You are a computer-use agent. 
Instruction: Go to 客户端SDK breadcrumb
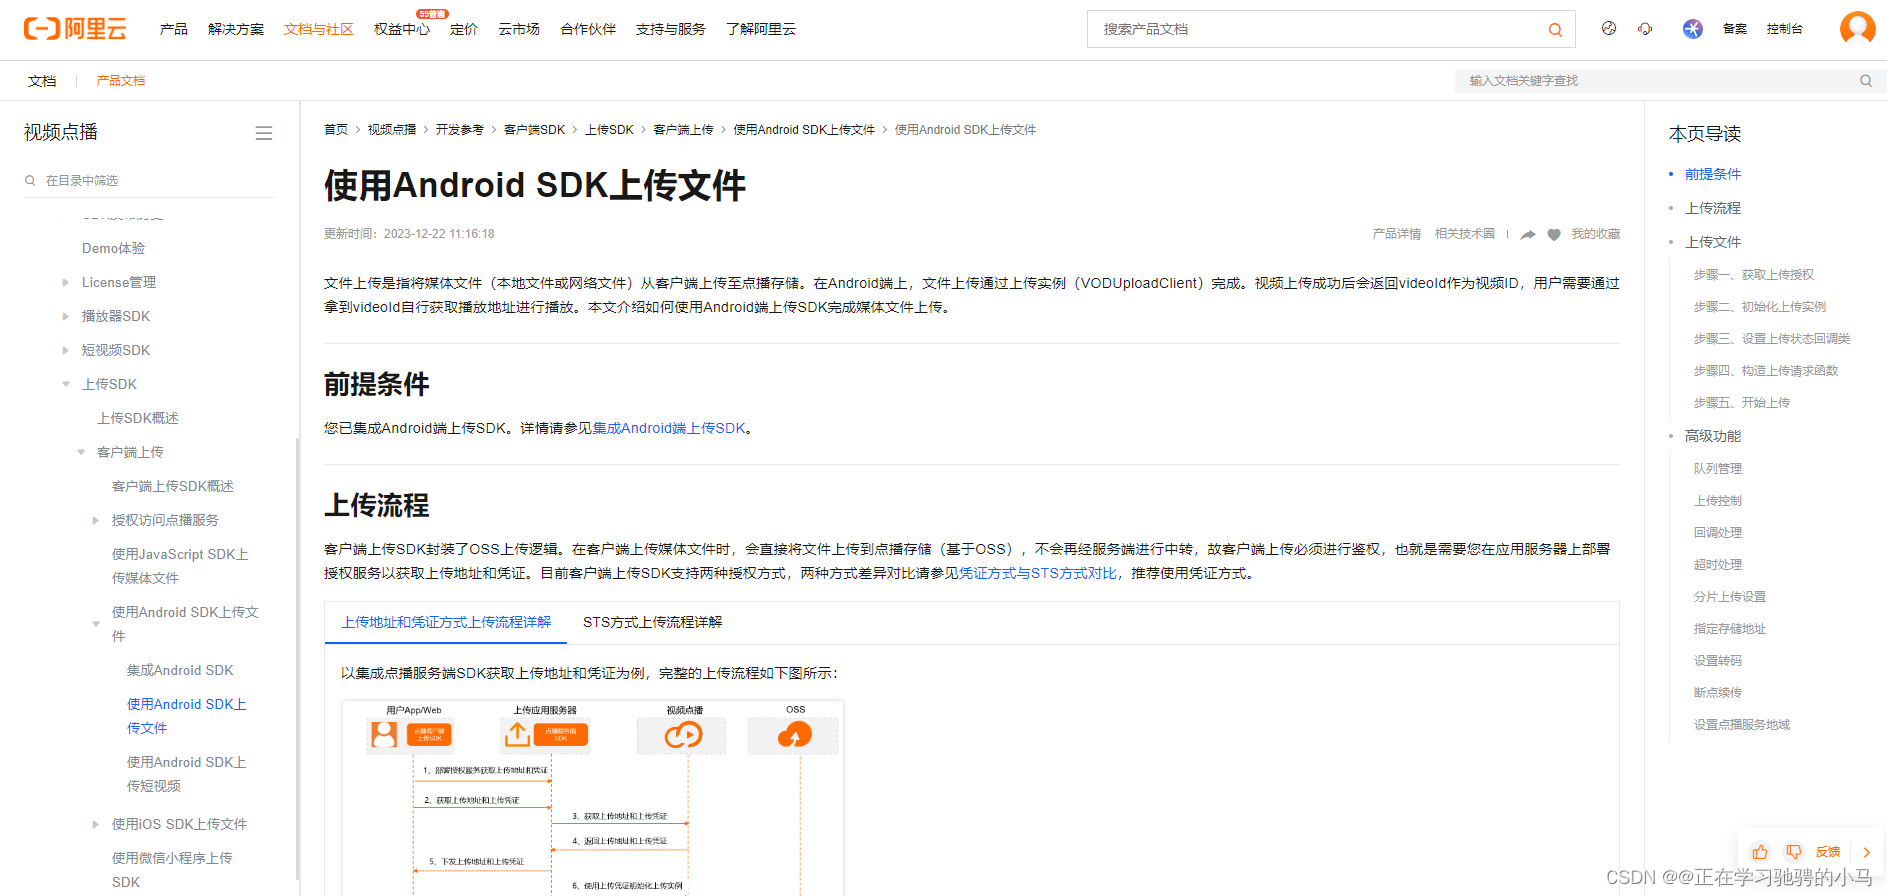pos(535,130)
